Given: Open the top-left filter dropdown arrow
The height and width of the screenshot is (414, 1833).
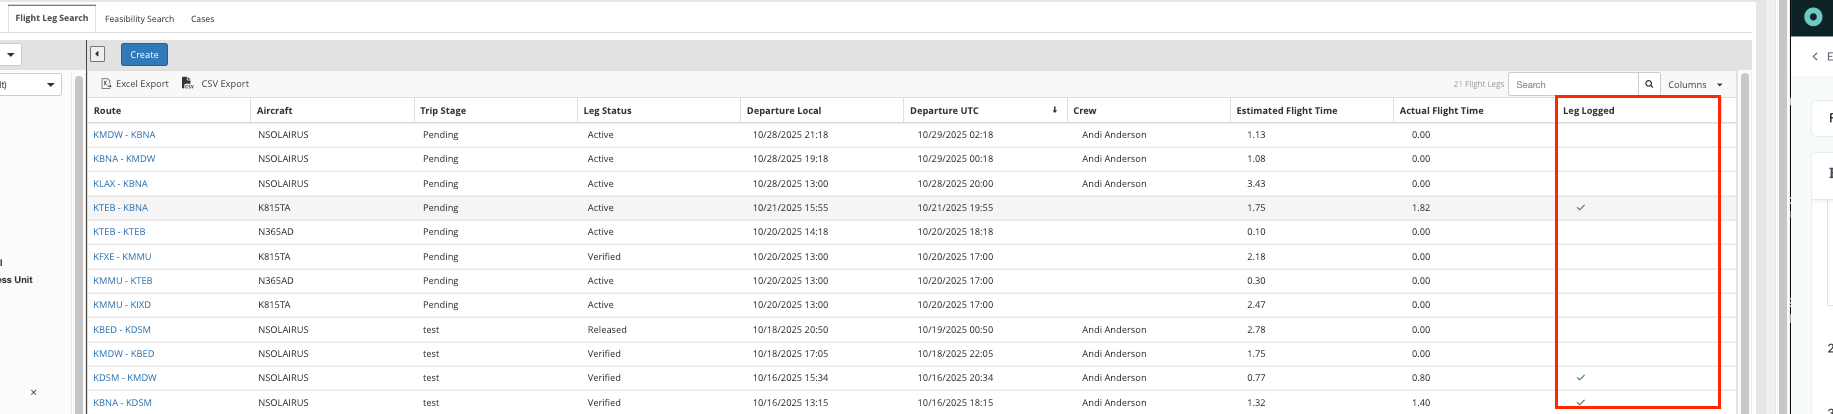Looking at the screenshot, I should 10,55.
